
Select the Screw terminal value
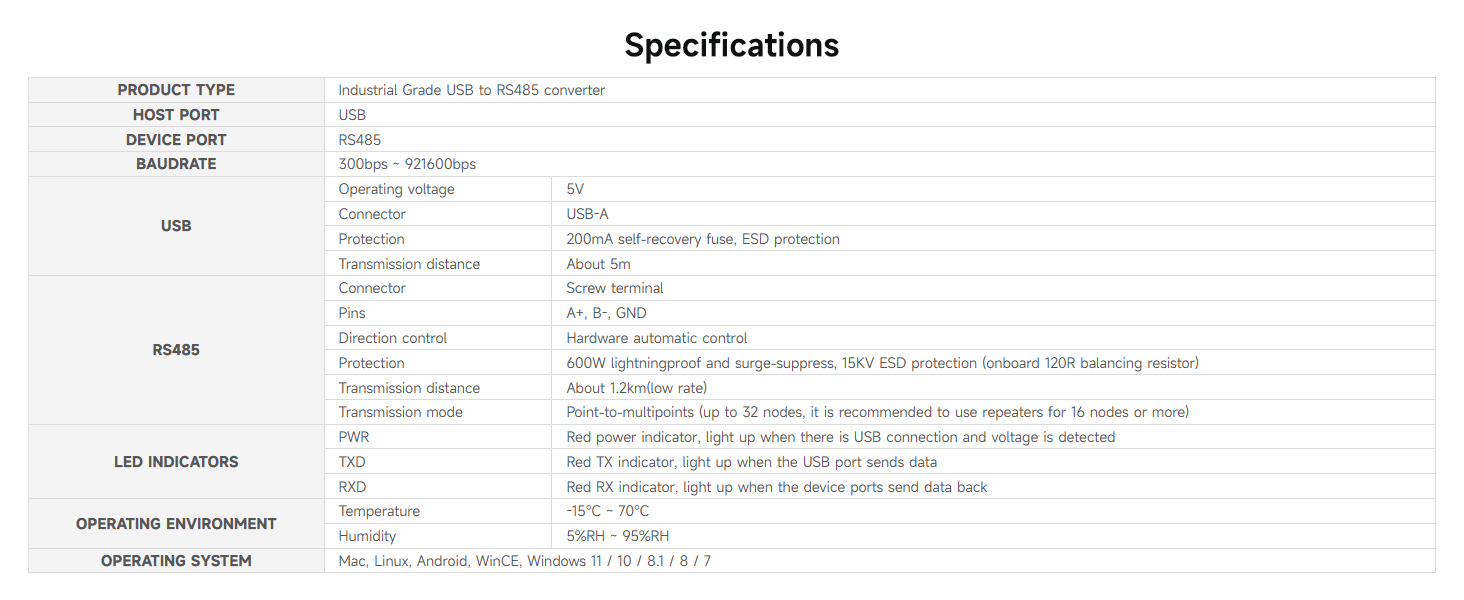[615, 288]
